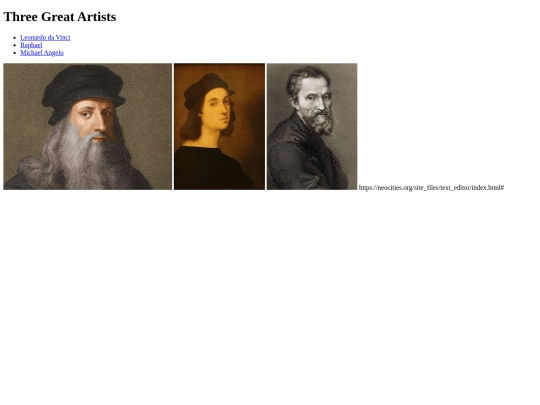Click the black hat in first portrait
Image resolution: width=540 pixels, height=405 pixels.
point(83,90)
